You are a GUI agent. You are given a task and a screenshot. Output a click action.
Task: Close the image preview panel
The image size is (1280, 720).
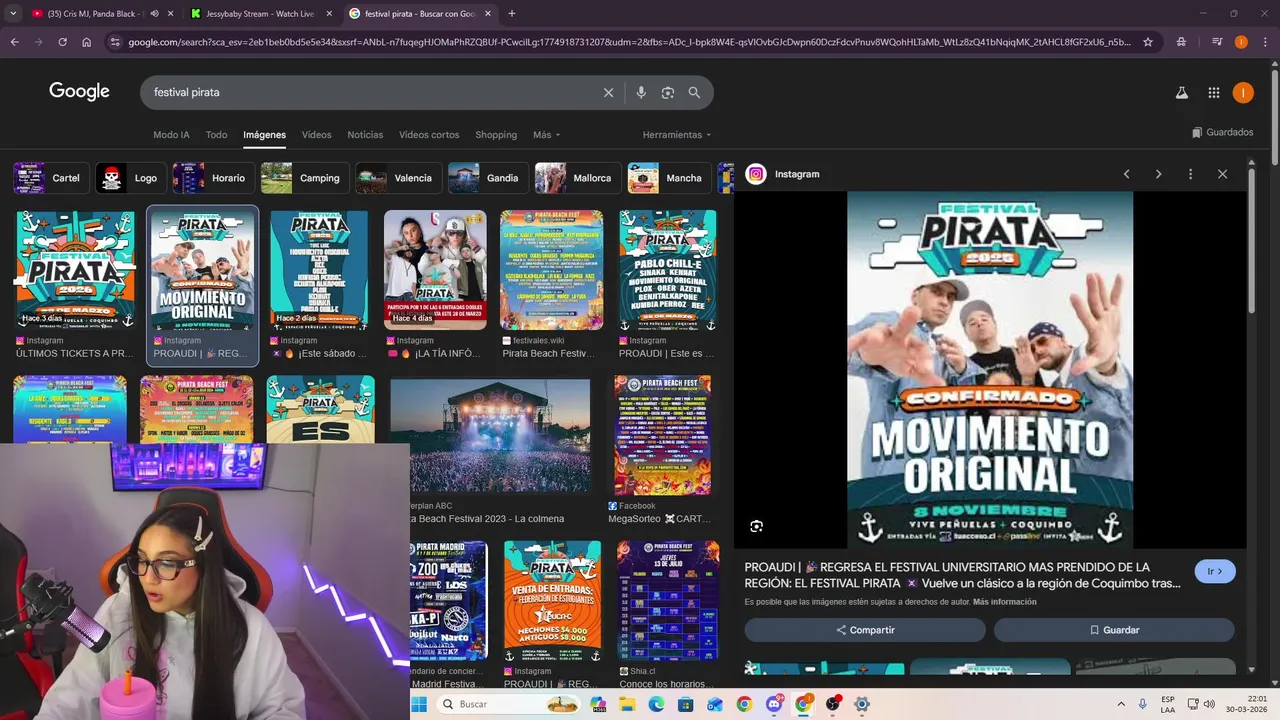(1222, 174)
